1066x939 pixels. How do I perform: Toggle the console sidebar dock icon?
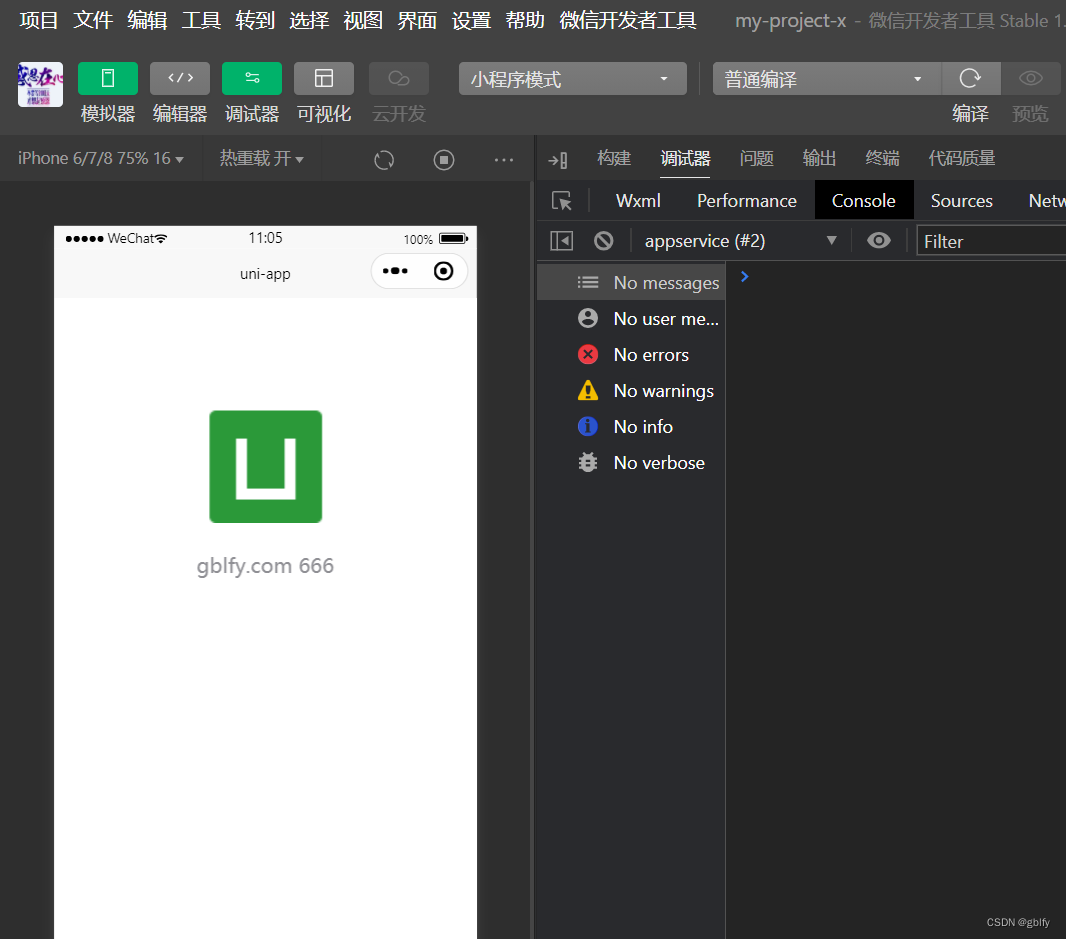561,240
